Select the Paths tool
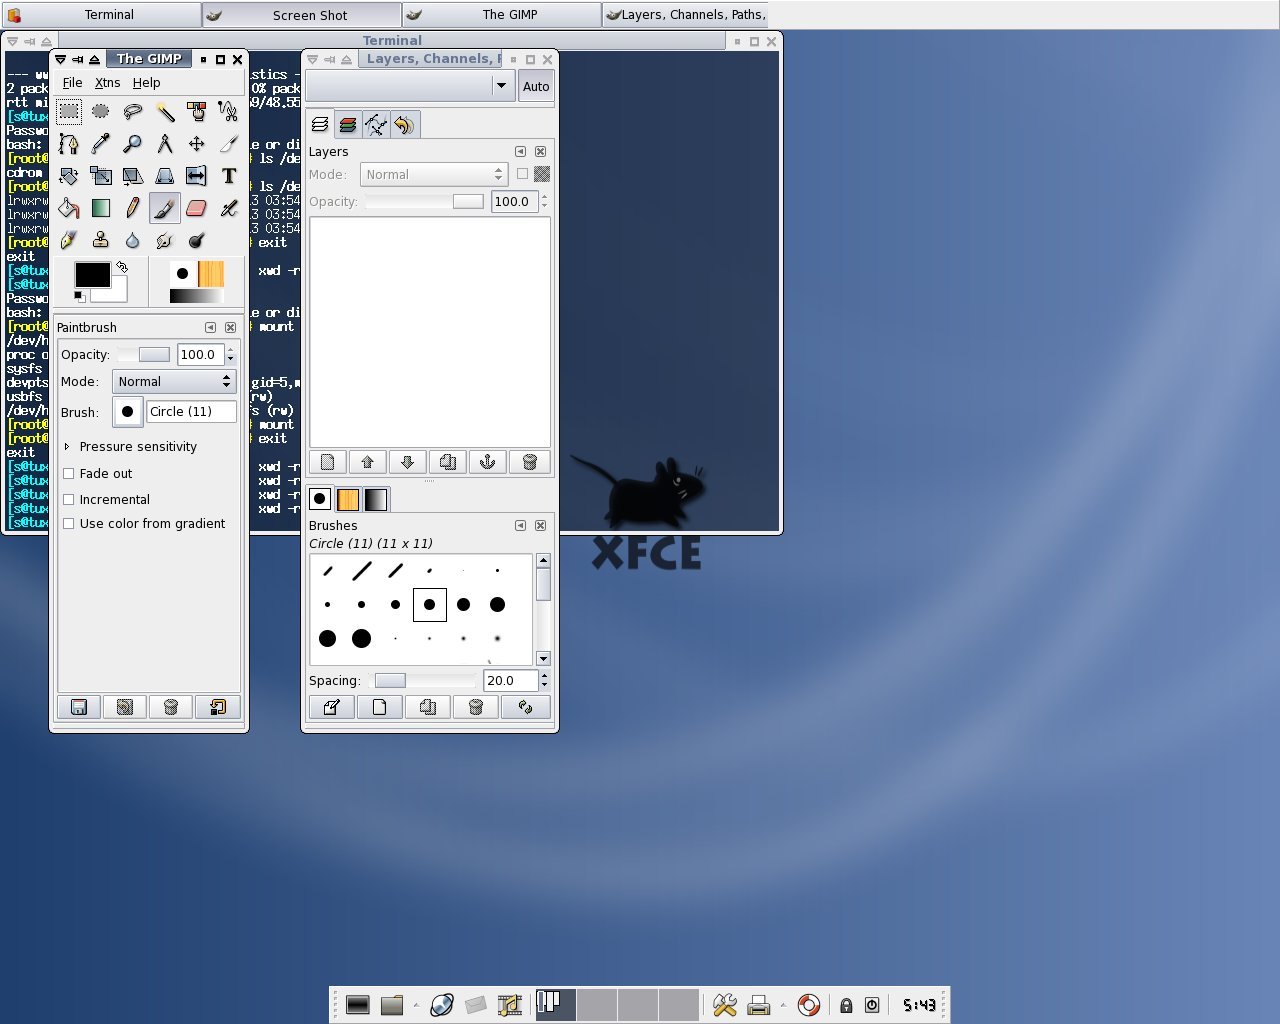This screenshot has height=1024, width=1280. 69,144
